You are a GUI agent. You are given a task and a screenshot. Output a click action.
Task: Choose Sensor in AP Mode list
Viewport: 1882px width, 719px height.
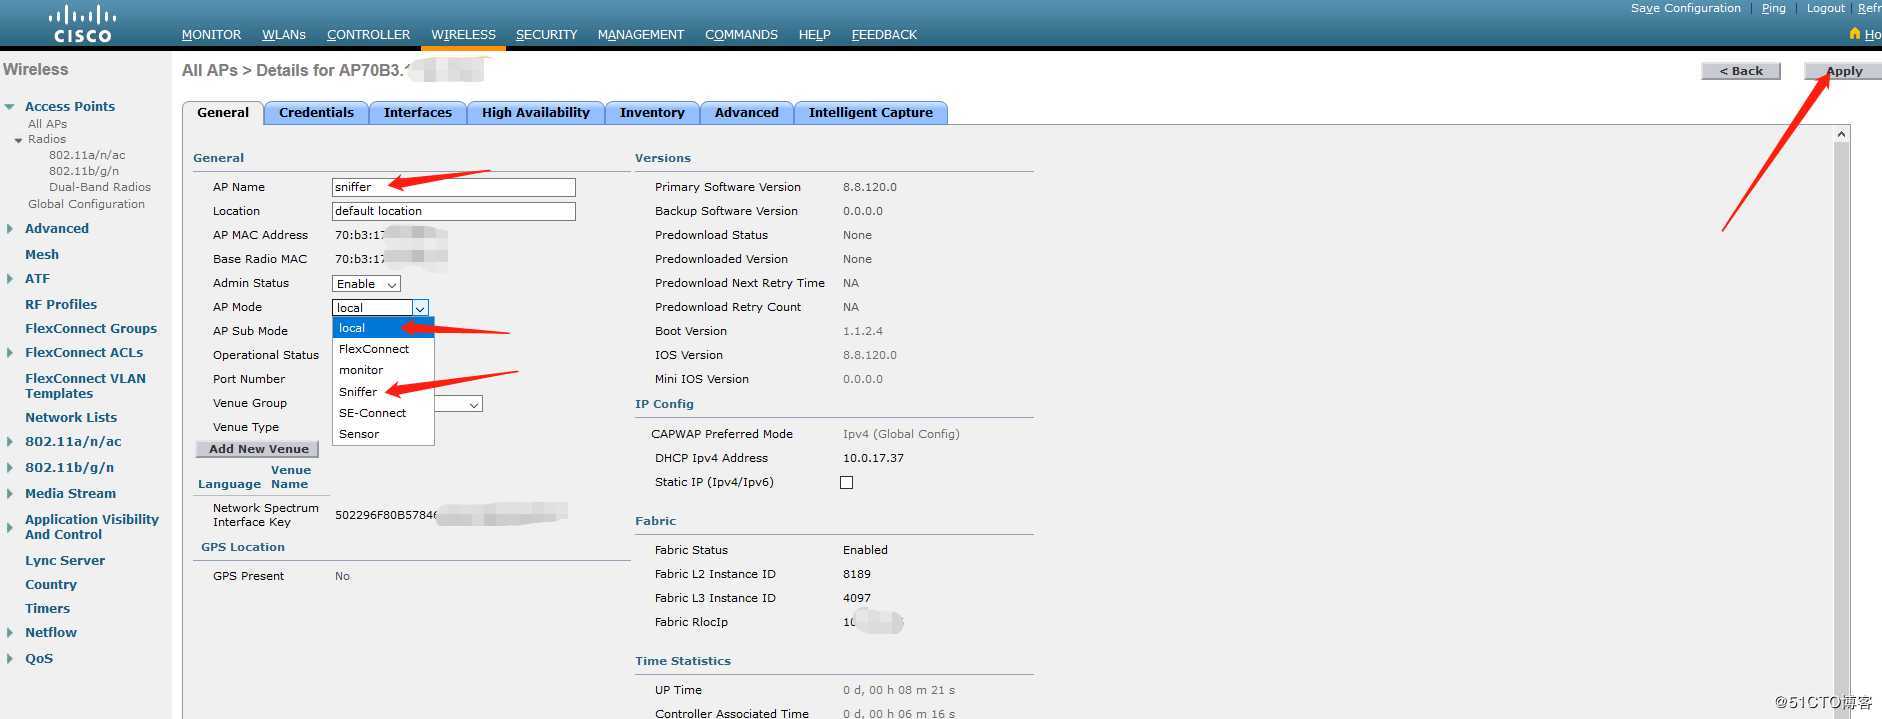[383, 434]
